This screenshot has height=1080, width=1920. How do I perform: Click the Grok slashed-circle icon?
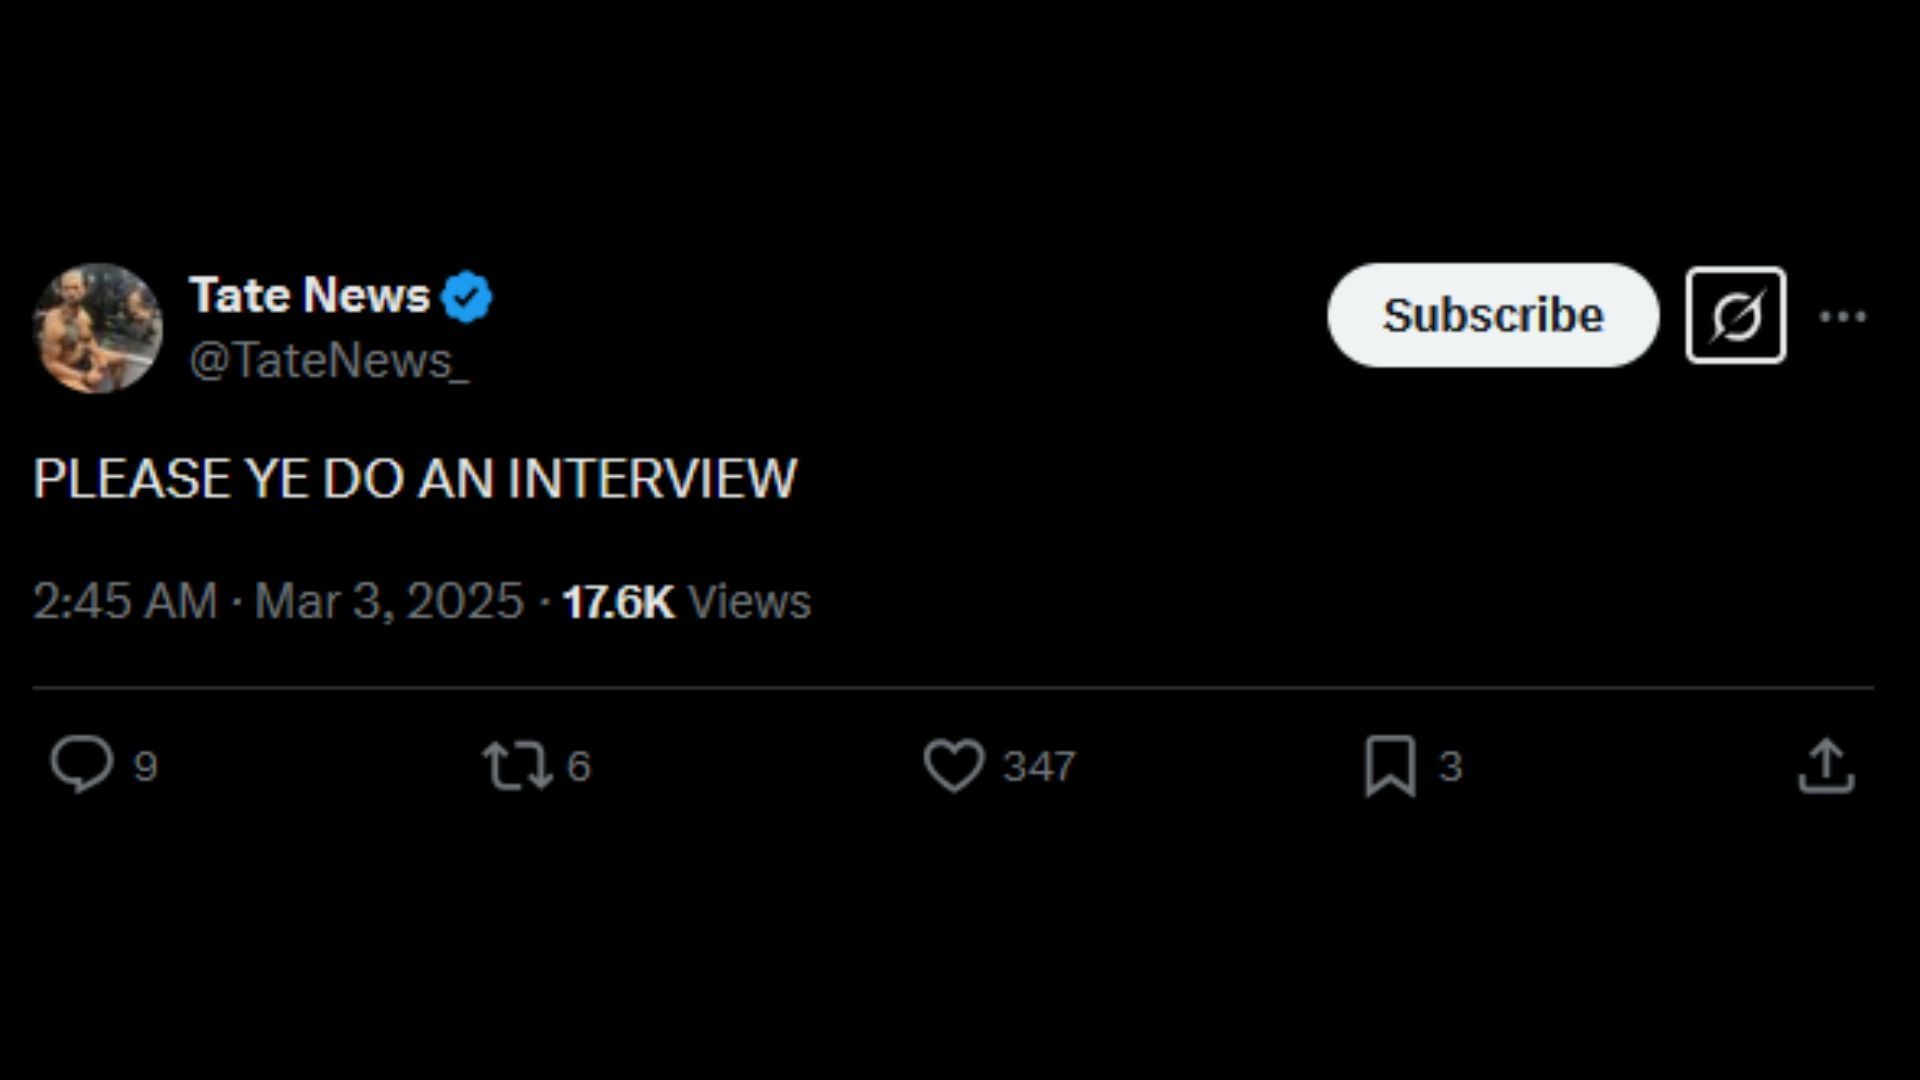1735,316
